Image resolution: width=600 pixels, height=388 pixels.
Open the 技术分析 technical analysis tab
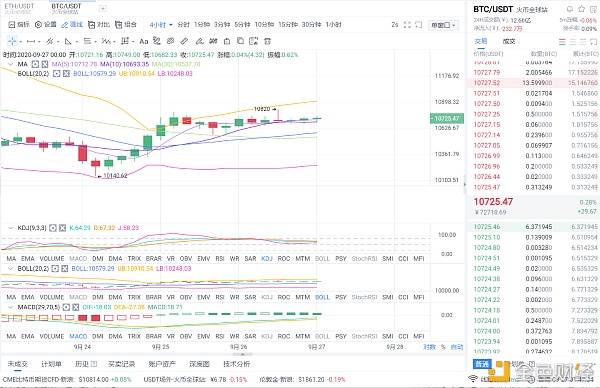click(236, 364)
